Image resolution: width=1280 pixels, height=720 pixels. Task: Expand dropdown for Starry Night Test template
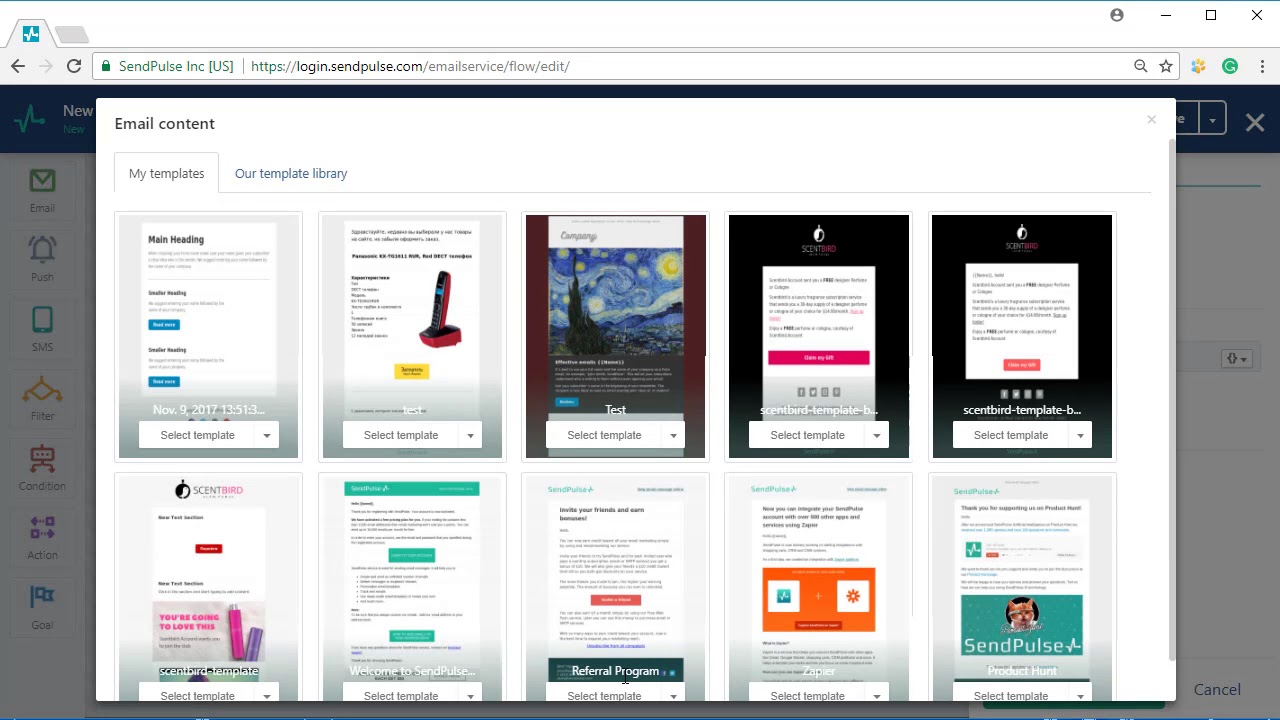(x=673, y=435)
